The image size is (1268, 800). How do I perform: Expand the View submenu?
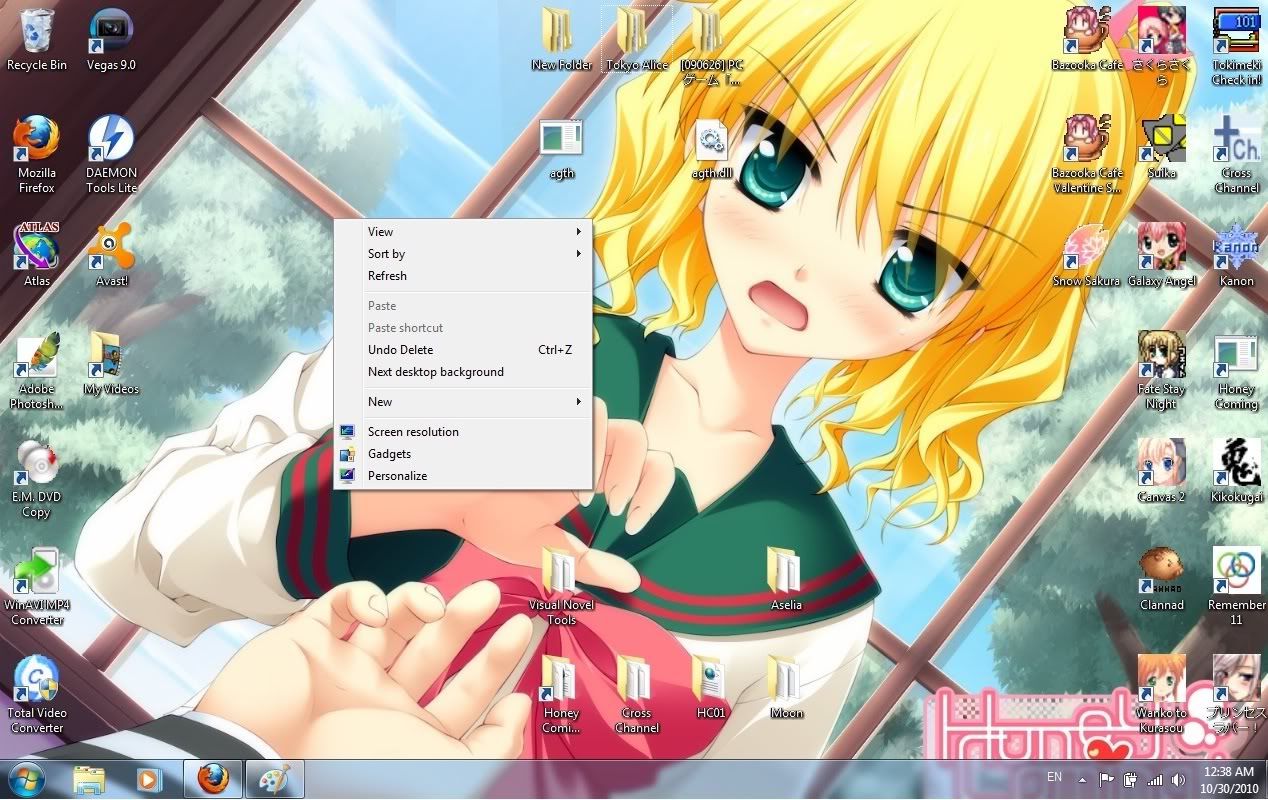click(463, 232)
